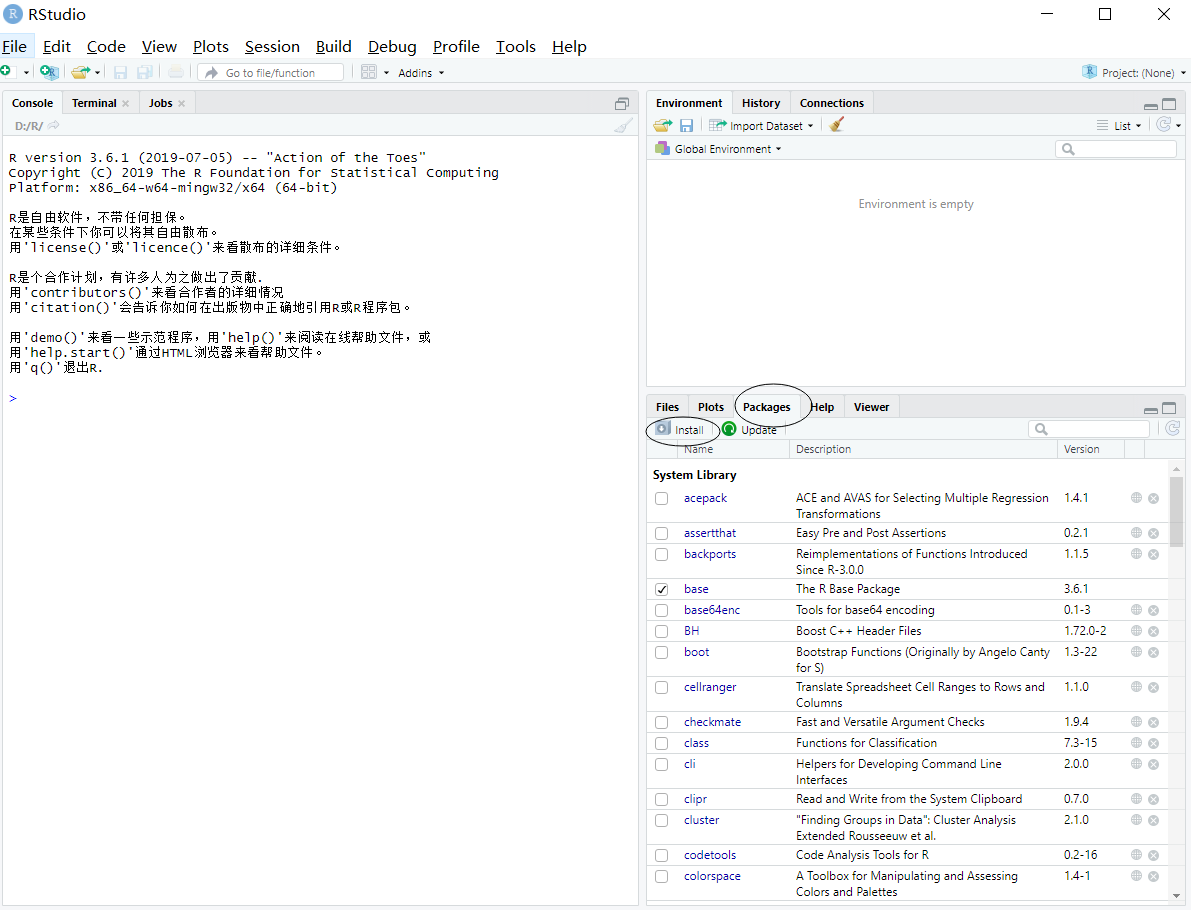The width and height of the screenshot is (1191, 910).
Task: Save the current document
Action: point(120,72)
